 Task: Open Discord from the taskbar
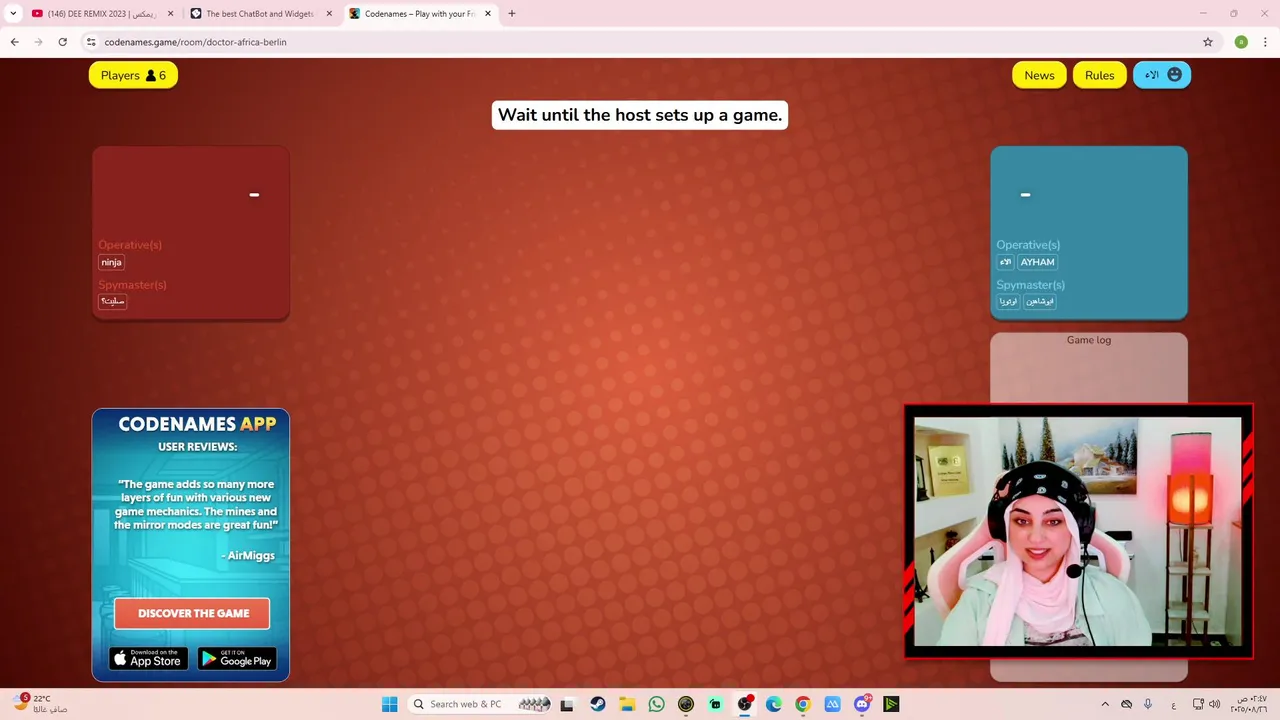862,704
